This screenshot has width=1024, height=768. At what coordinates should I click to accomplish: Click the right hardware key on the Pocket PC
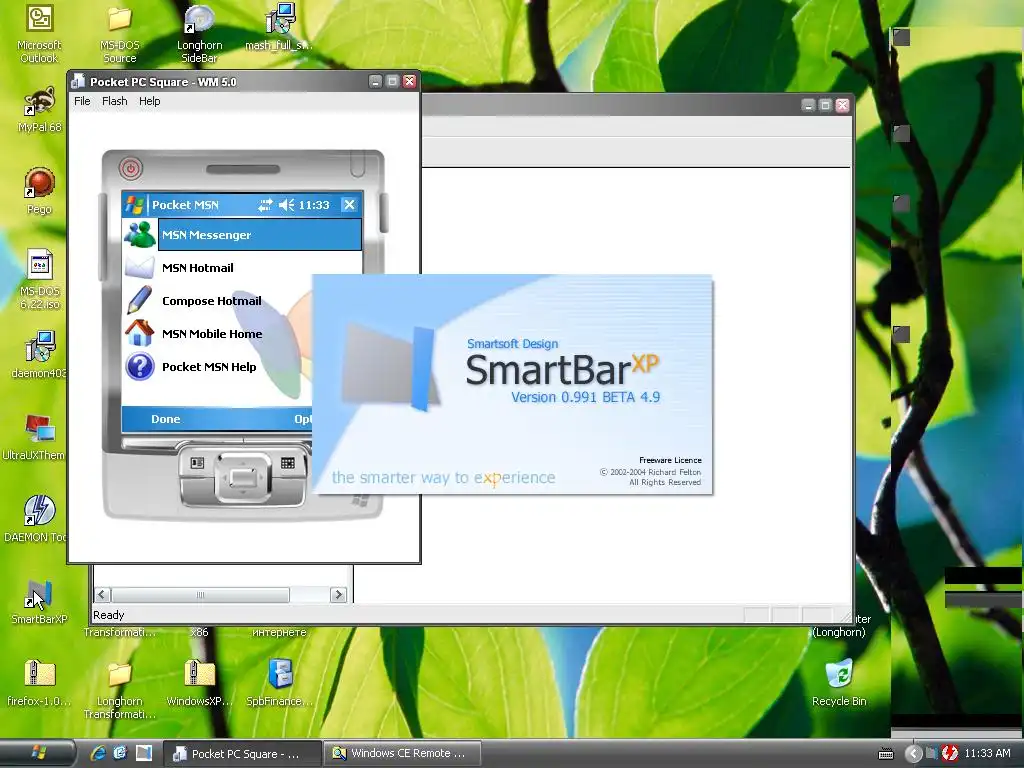[x=287, y=463]
